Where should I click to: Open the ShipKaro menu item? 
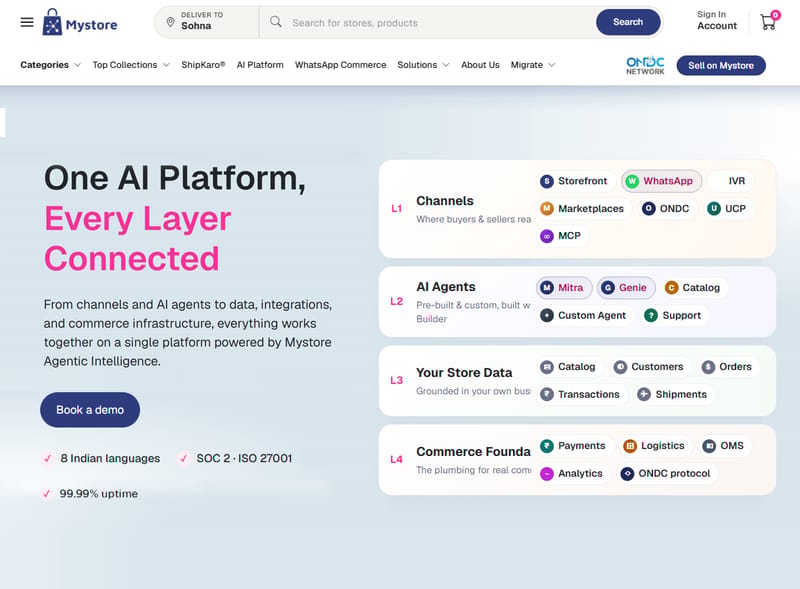(203, 65)
